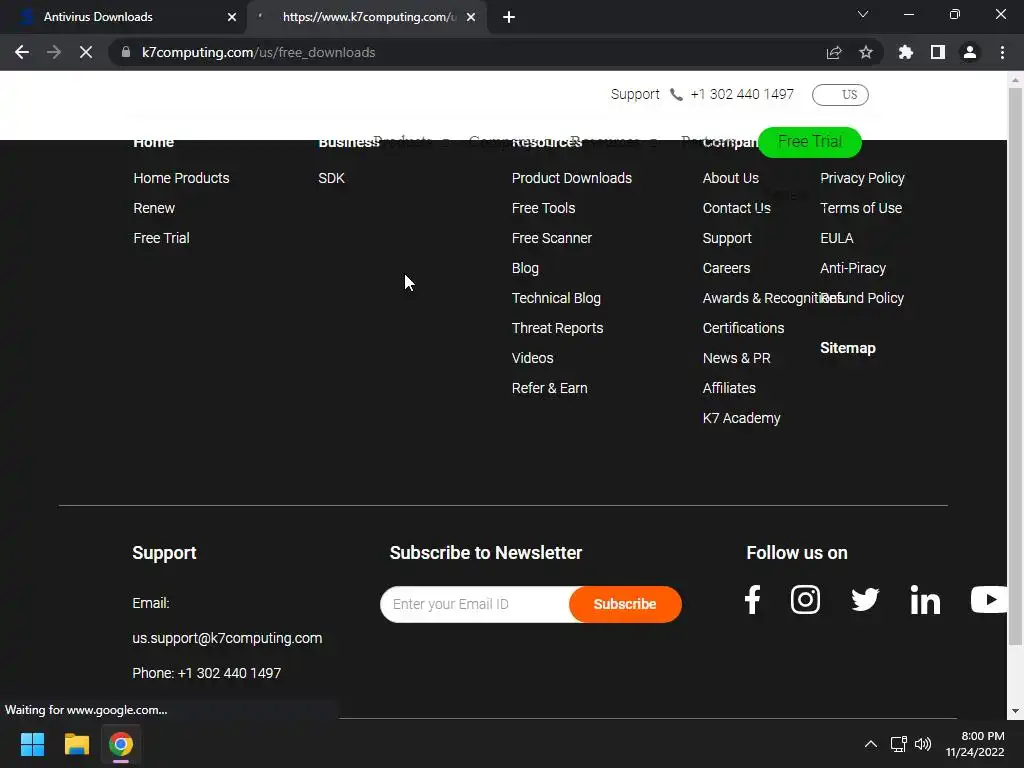Image resolution: width=1024 pixels, height=768 pixels.
Task: Show hidden system tray icons
Action: click(x=871, y=744)
